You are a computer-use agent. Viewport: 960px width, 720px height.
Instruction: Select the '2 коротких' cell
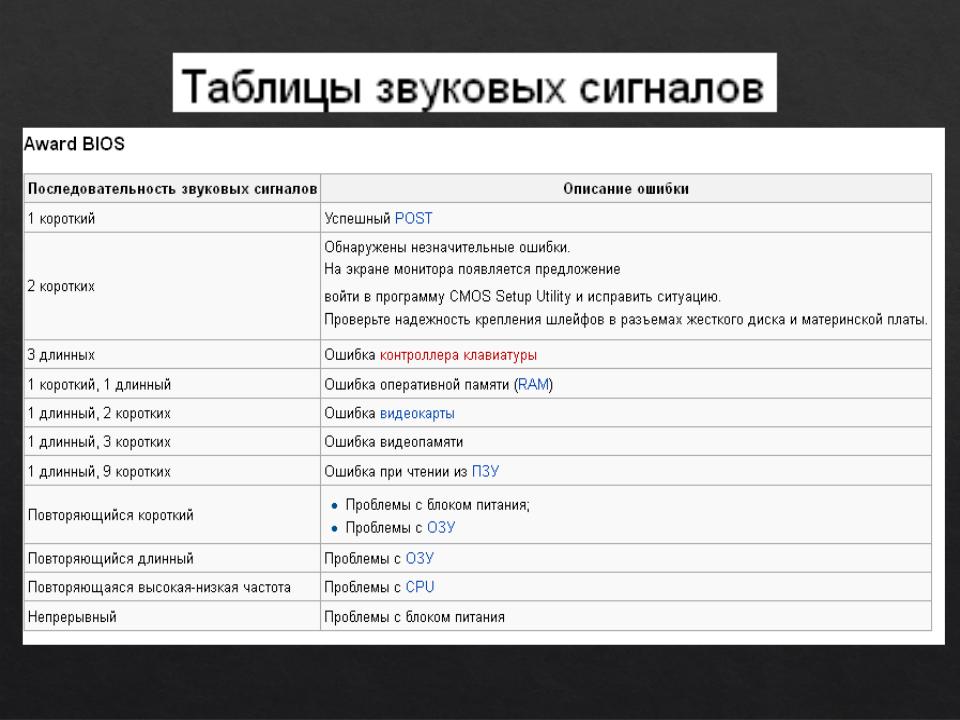pyautogui.click(x=172, y=286)
